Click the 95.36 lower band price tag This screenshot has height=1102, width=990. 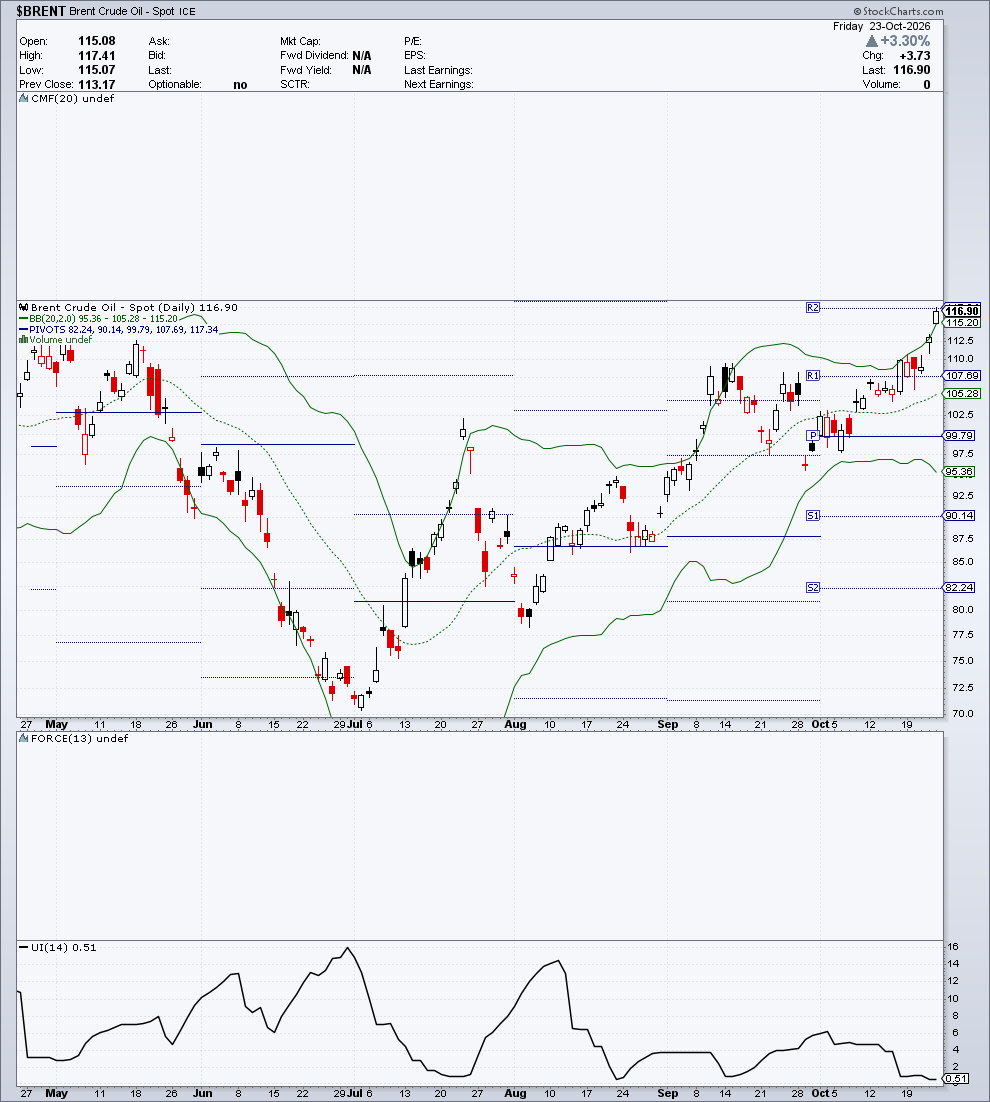(x=959, y=472)
